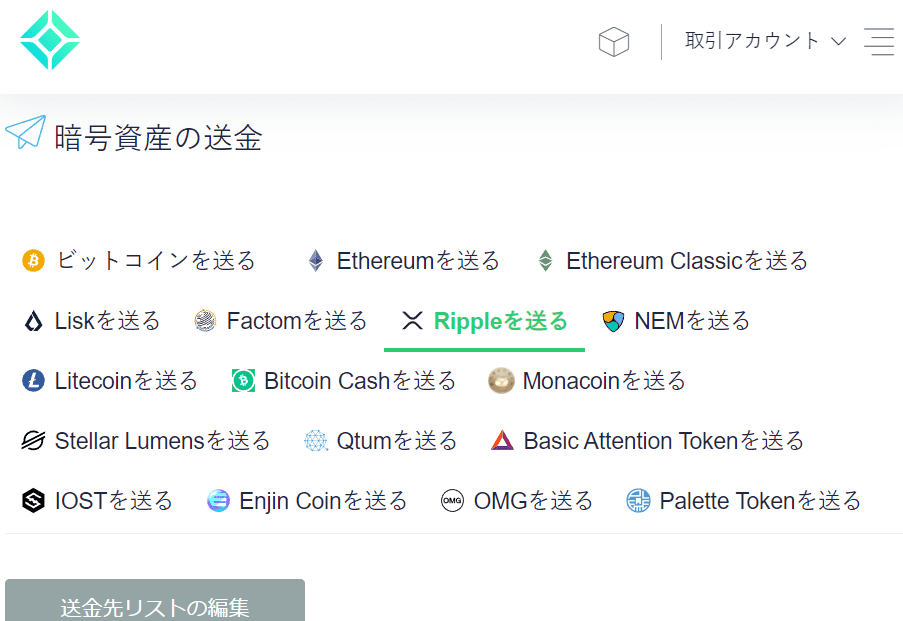This screenshot has height=621, width=903.
Task: Choose Stellar Lumensを送る
Action: coord(146,441)
